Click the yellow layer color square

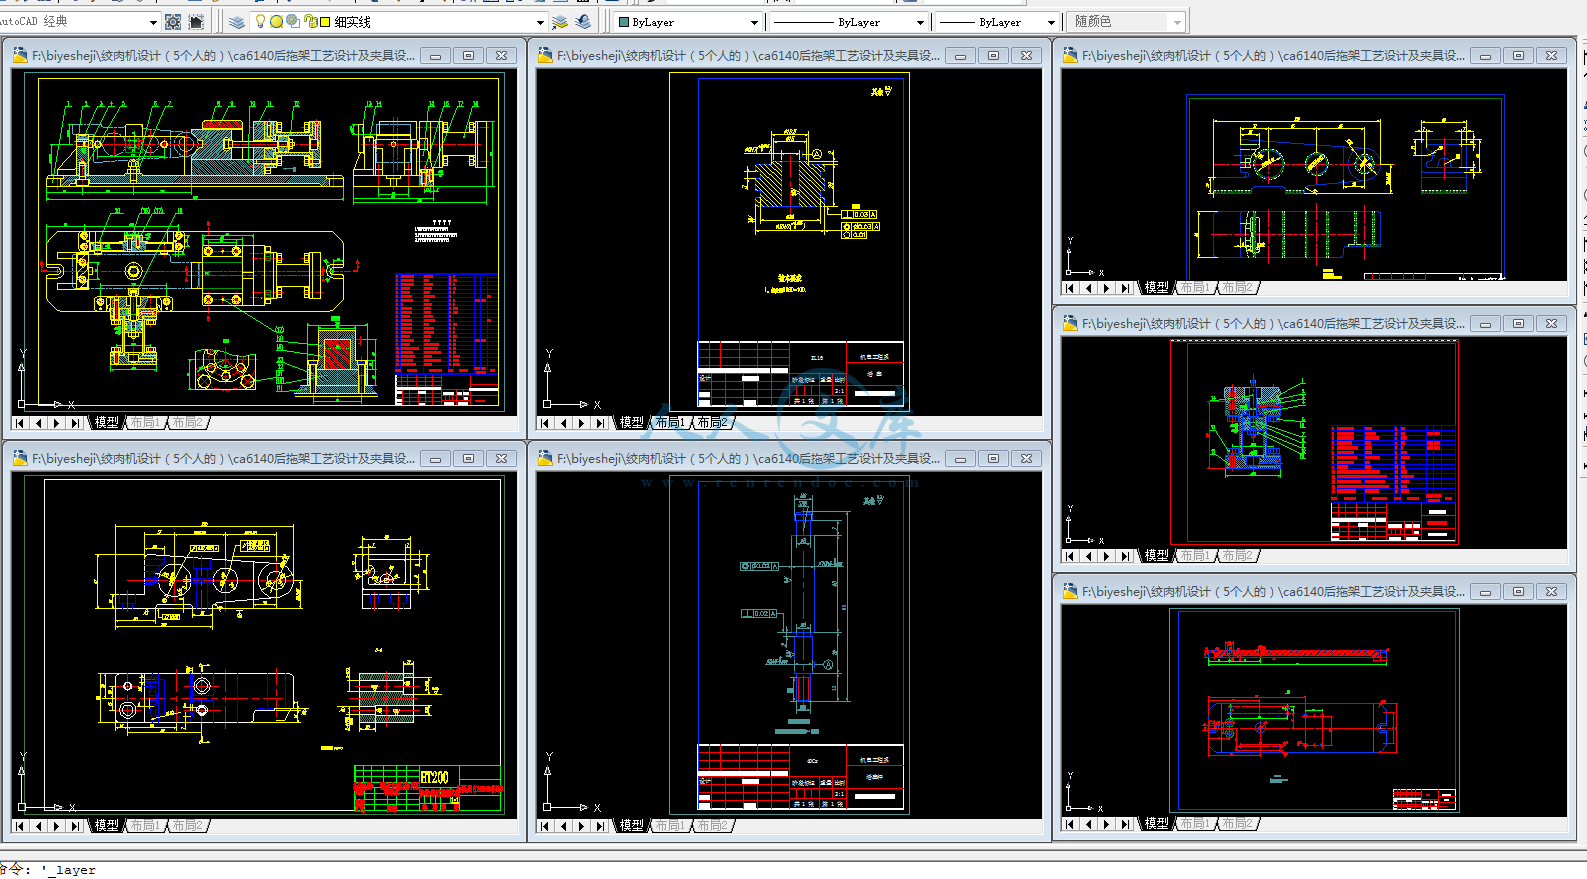pos(325,22)
